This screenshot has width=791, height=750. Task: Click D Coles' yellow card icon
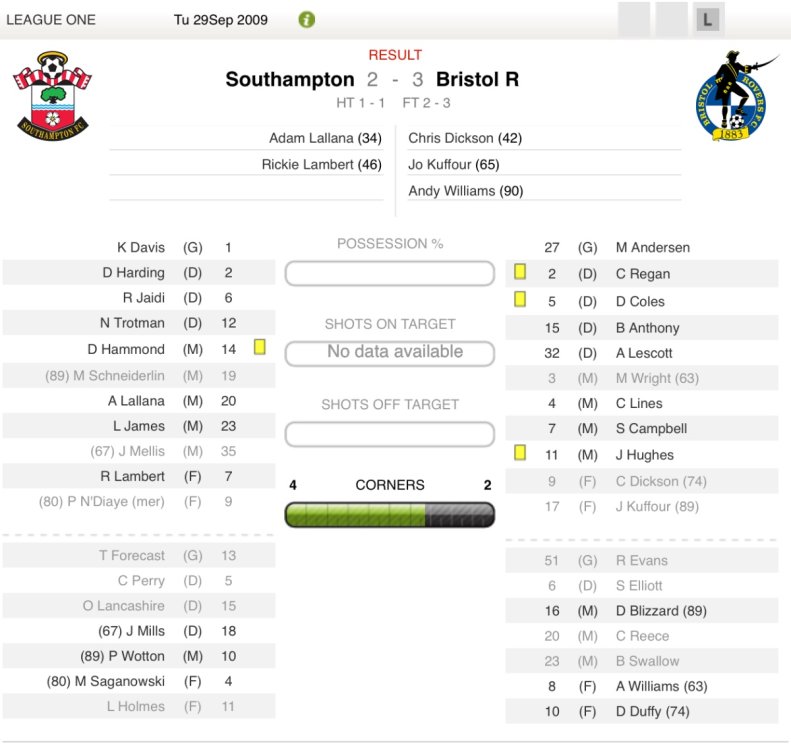520,299
